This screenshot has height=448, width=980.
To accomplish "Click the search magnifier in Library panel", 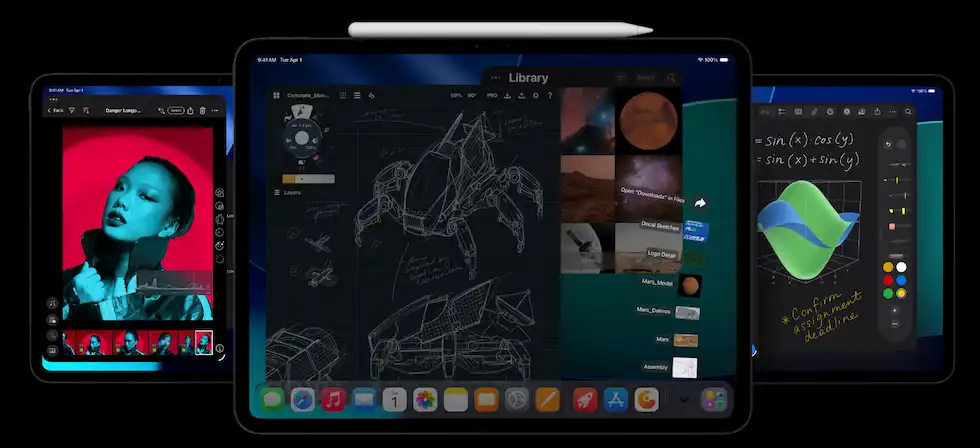I will tap(671, 78).
